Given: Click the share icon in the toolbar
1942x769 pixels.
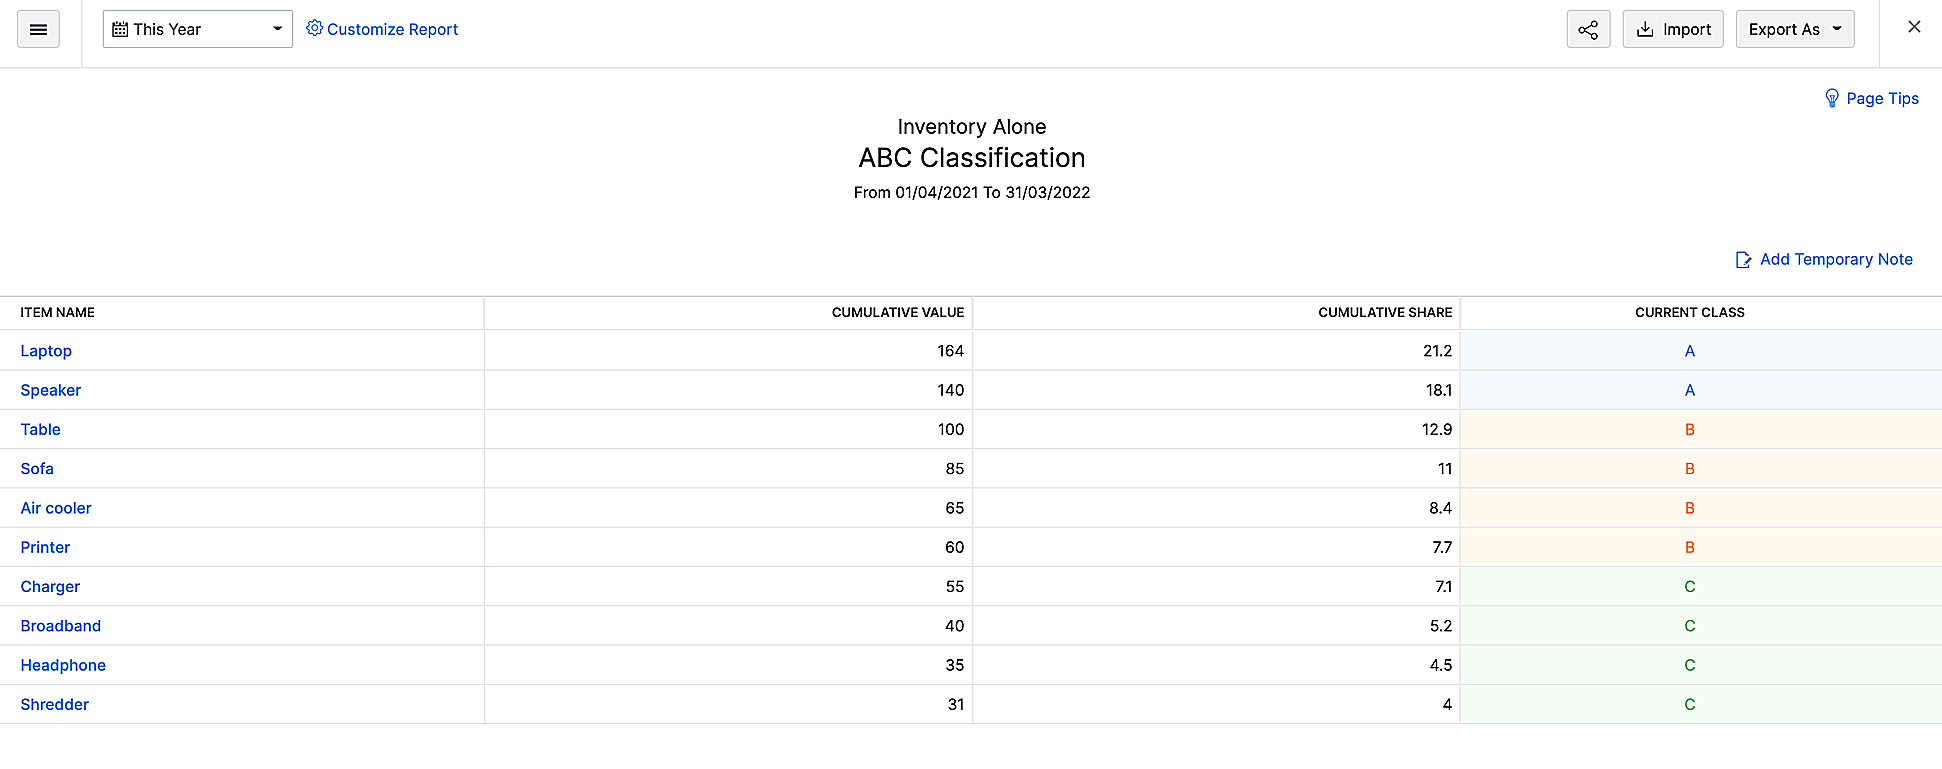Looking at the screenshot, I should coord(1588,29).
